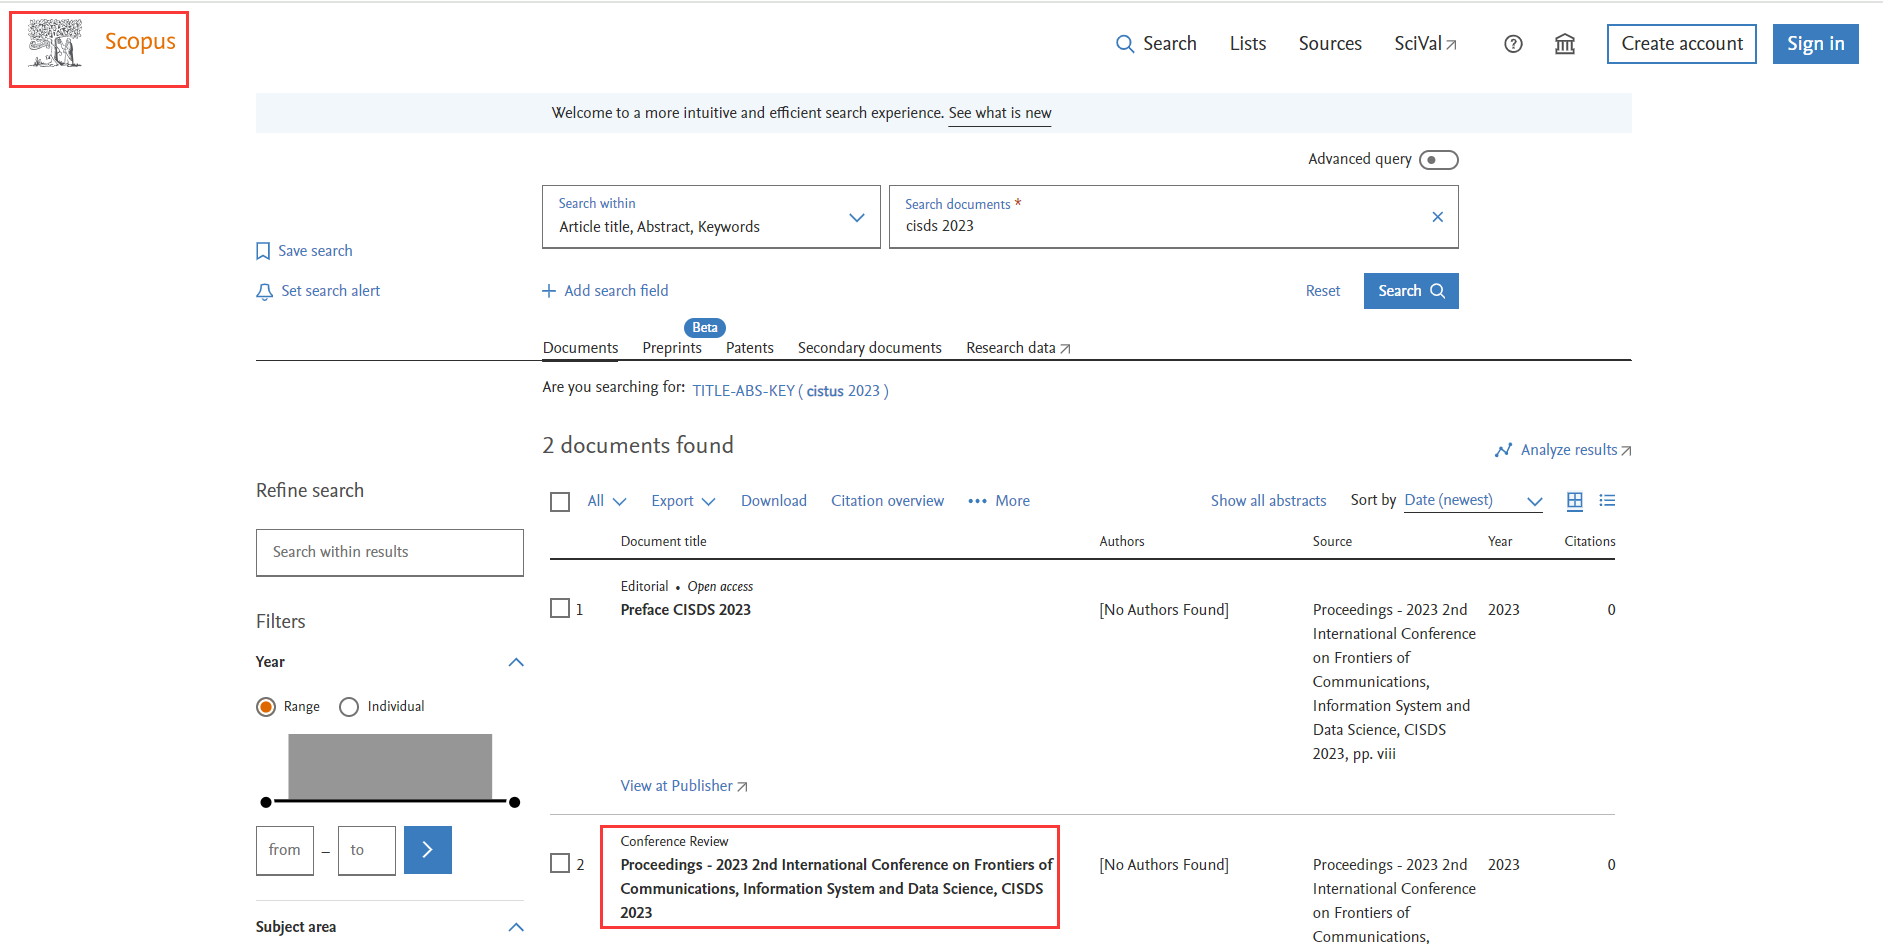Click the year 'to' input box
Viewport: 1883px width, 944px height.
coord(367,851)
